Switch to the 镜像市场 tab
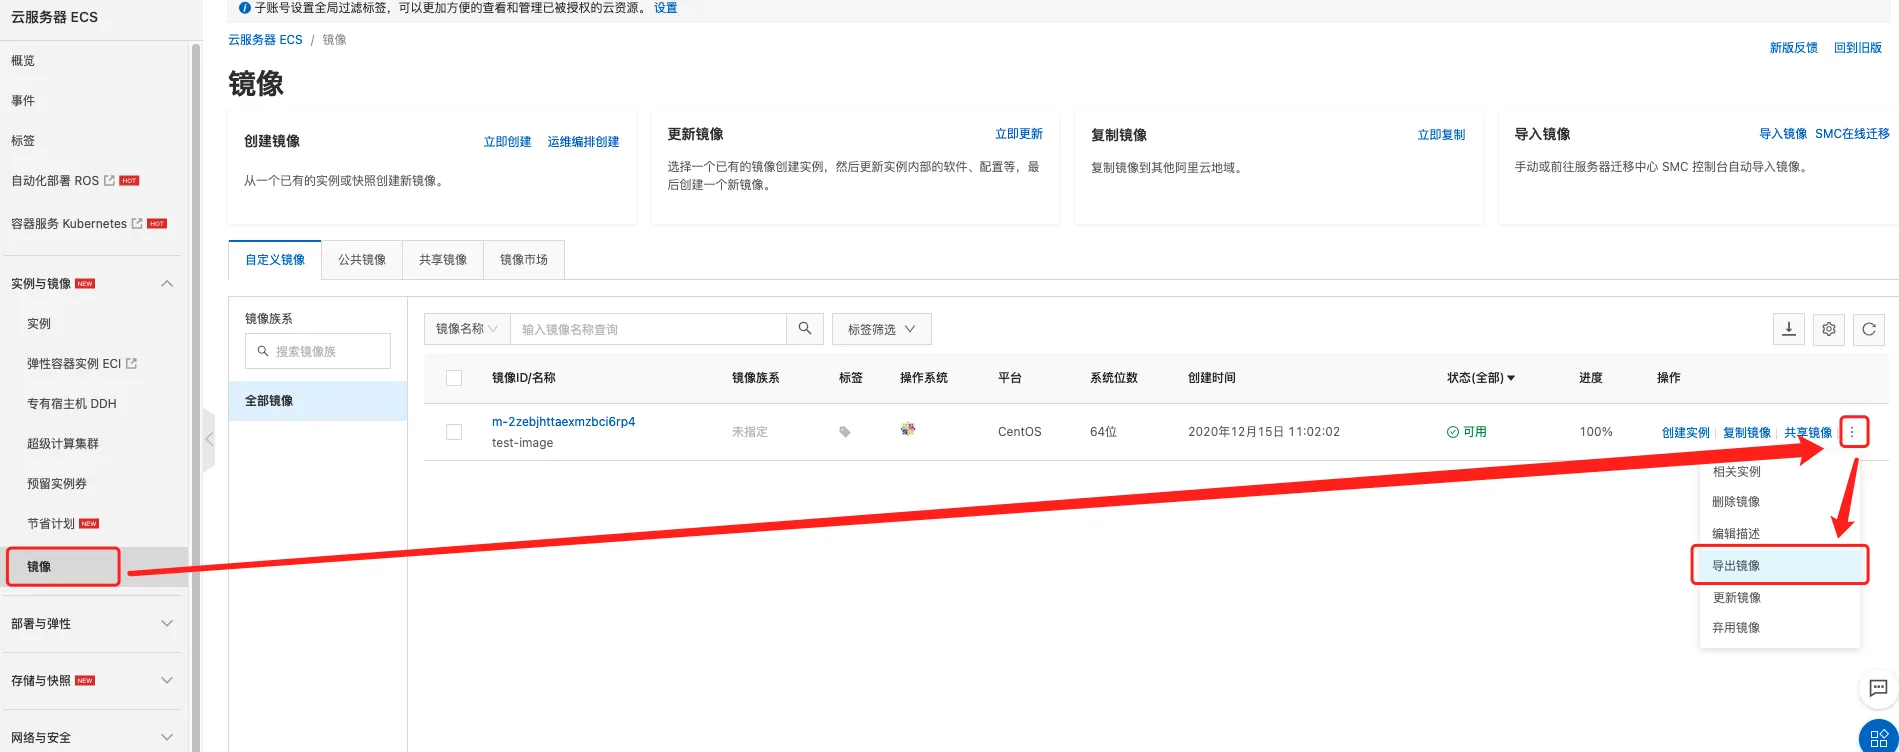 524,260
